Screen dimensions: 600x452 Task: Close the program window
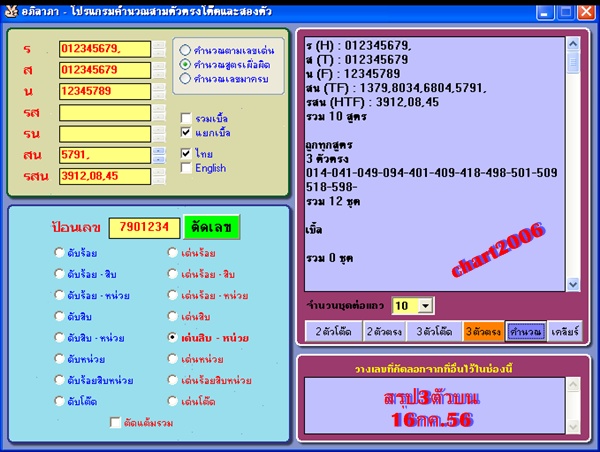(586, 12)
